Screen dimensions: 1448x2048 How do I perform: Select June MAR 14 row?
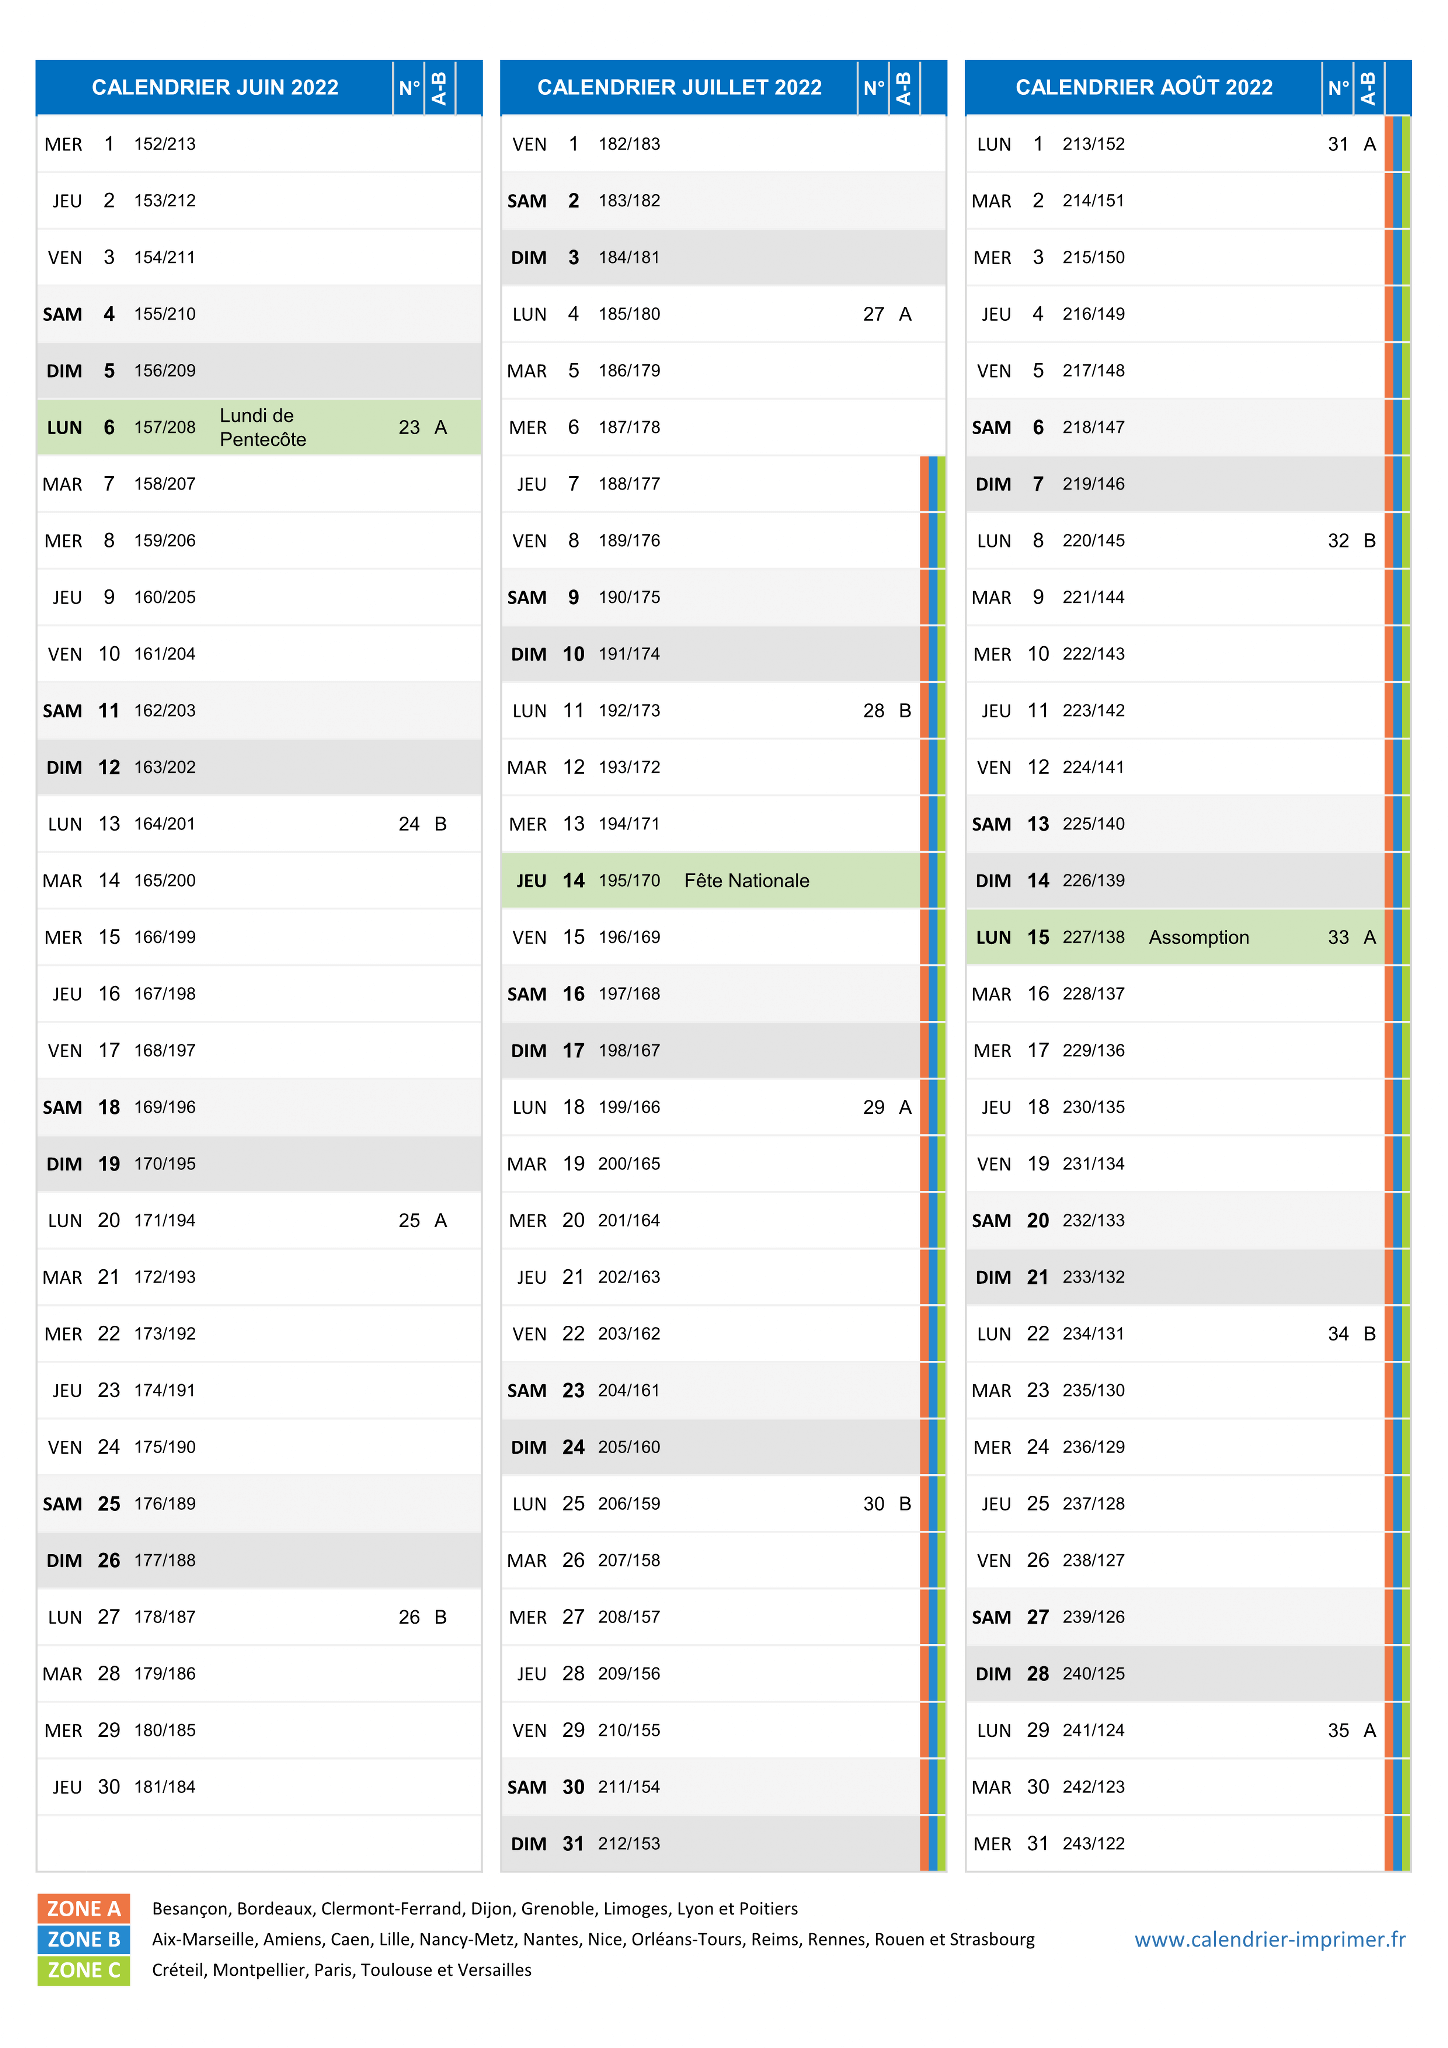259,881
